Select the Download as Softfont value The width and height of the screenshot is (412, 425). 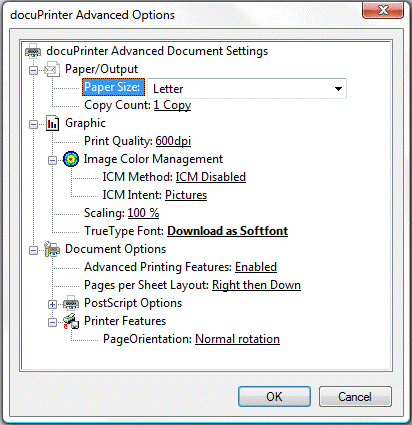point(228,231)
